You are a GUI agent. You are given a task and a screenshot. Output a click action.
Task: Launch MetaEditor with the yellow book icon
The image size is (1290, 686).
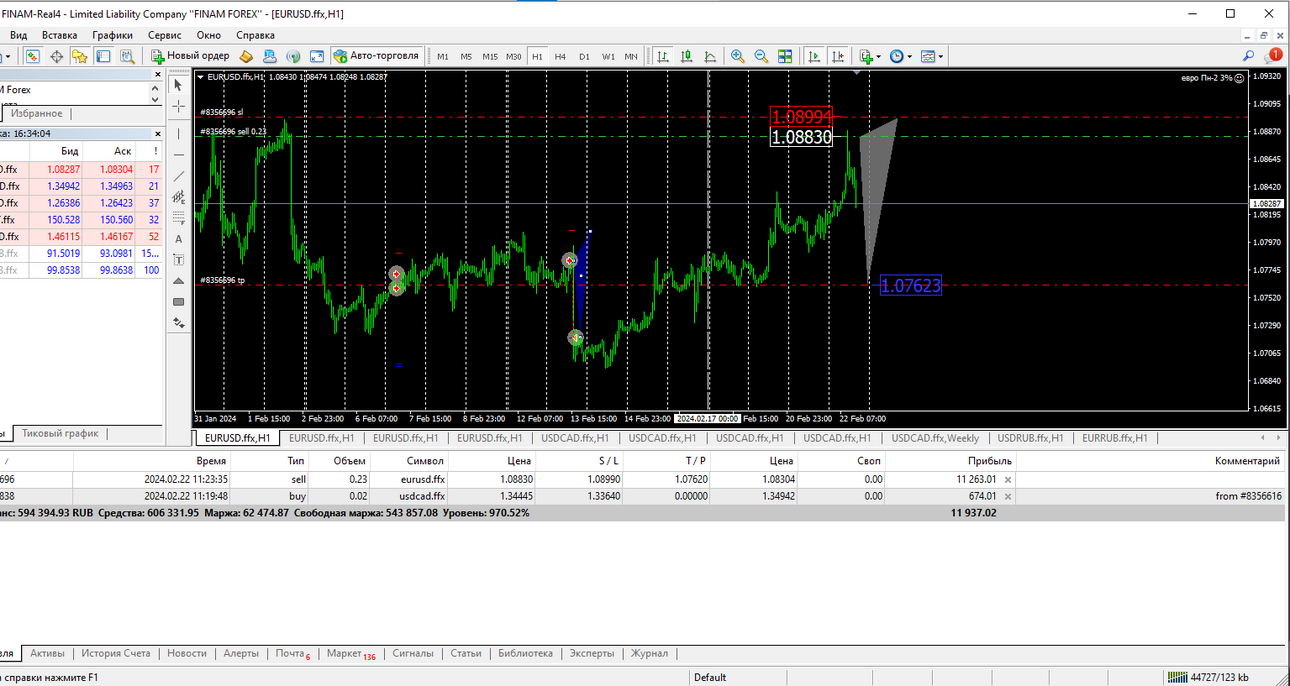point(246,56)
